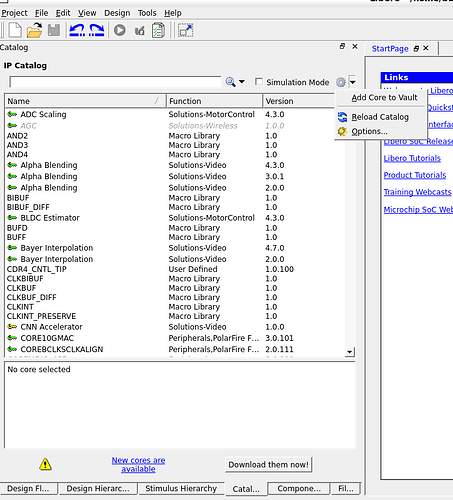Viewport: 453px width, 500px height.
Task: Click the Download them now! button
Action: coord(268,465)
